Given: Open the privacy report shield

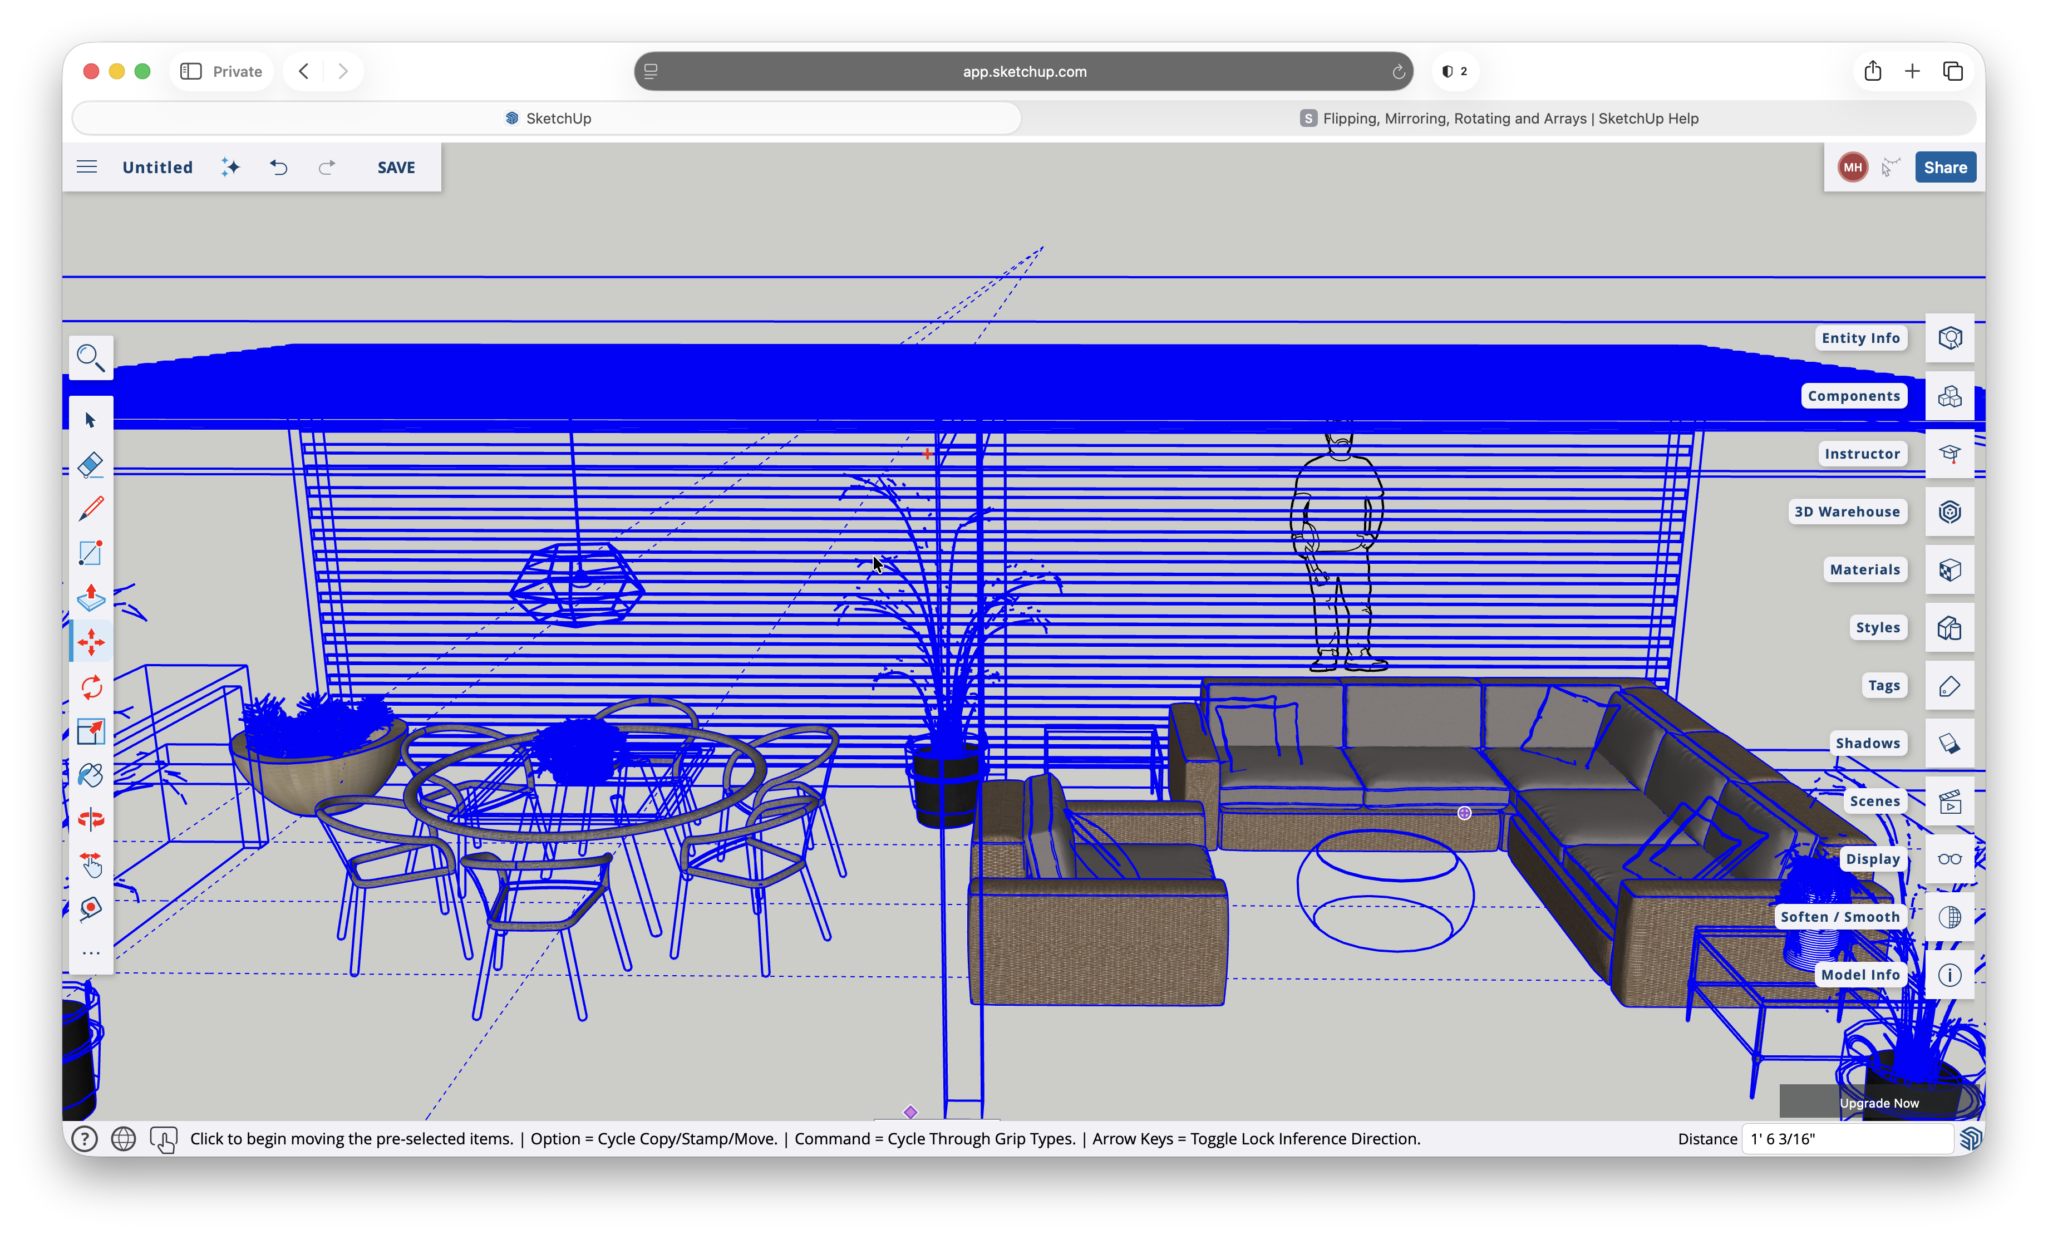Looking at the screenshot, I should click(1455, 71).
